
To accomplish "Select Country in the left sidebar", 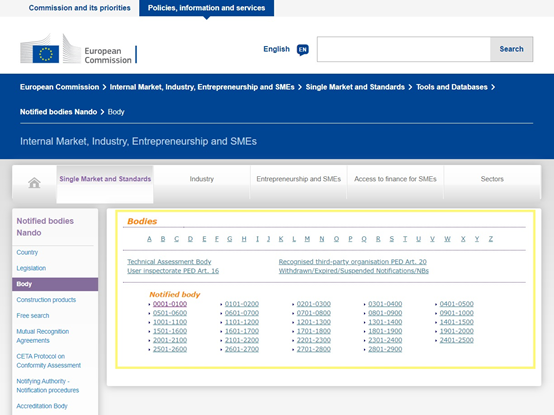I will tap(27, 252).
